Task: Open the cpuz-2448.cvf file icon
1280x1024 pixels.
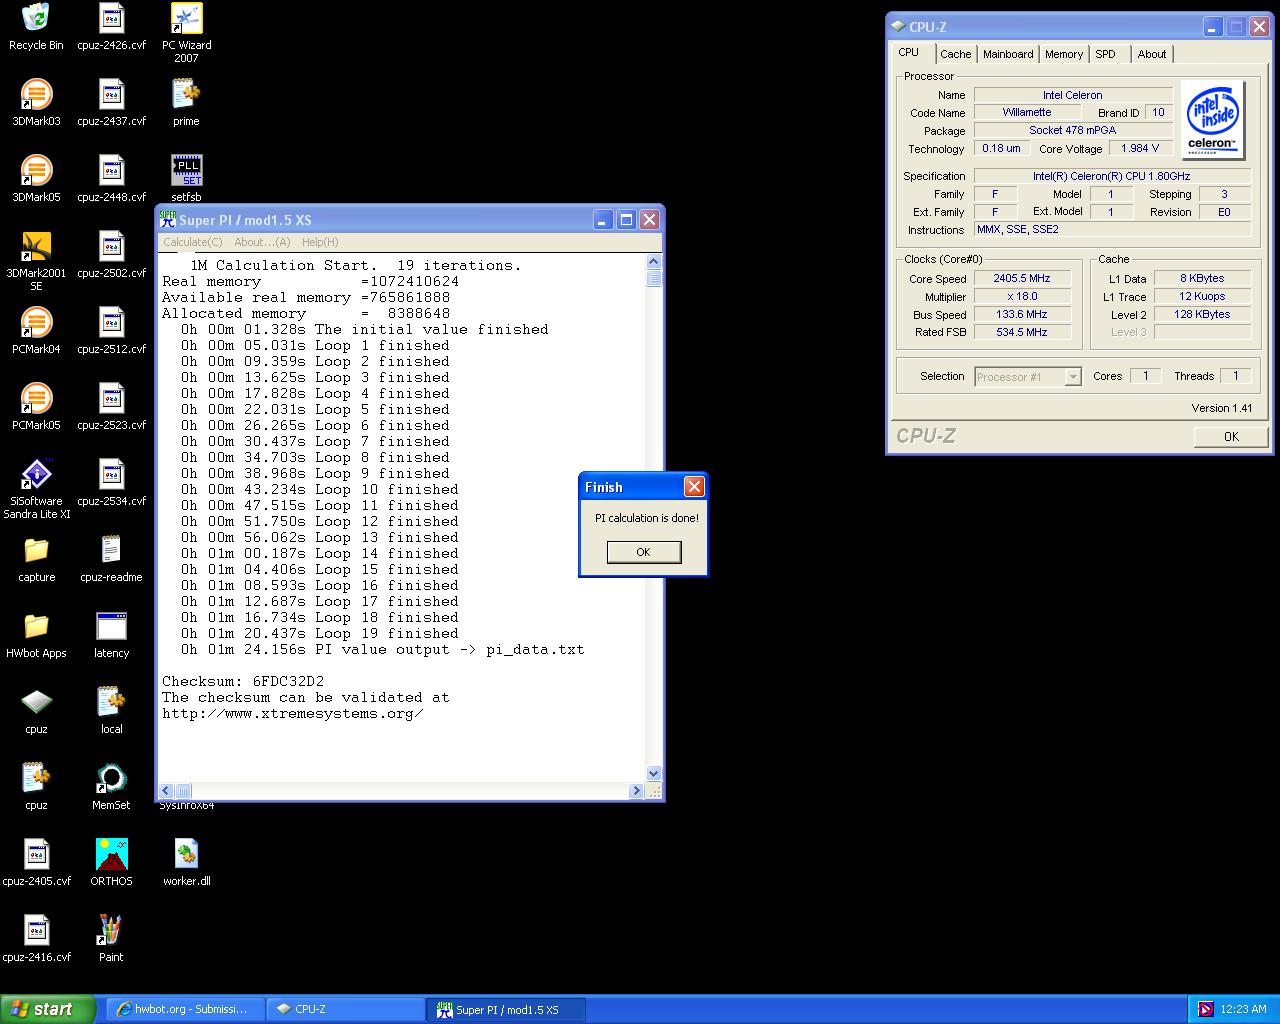Action: [111, 179]
